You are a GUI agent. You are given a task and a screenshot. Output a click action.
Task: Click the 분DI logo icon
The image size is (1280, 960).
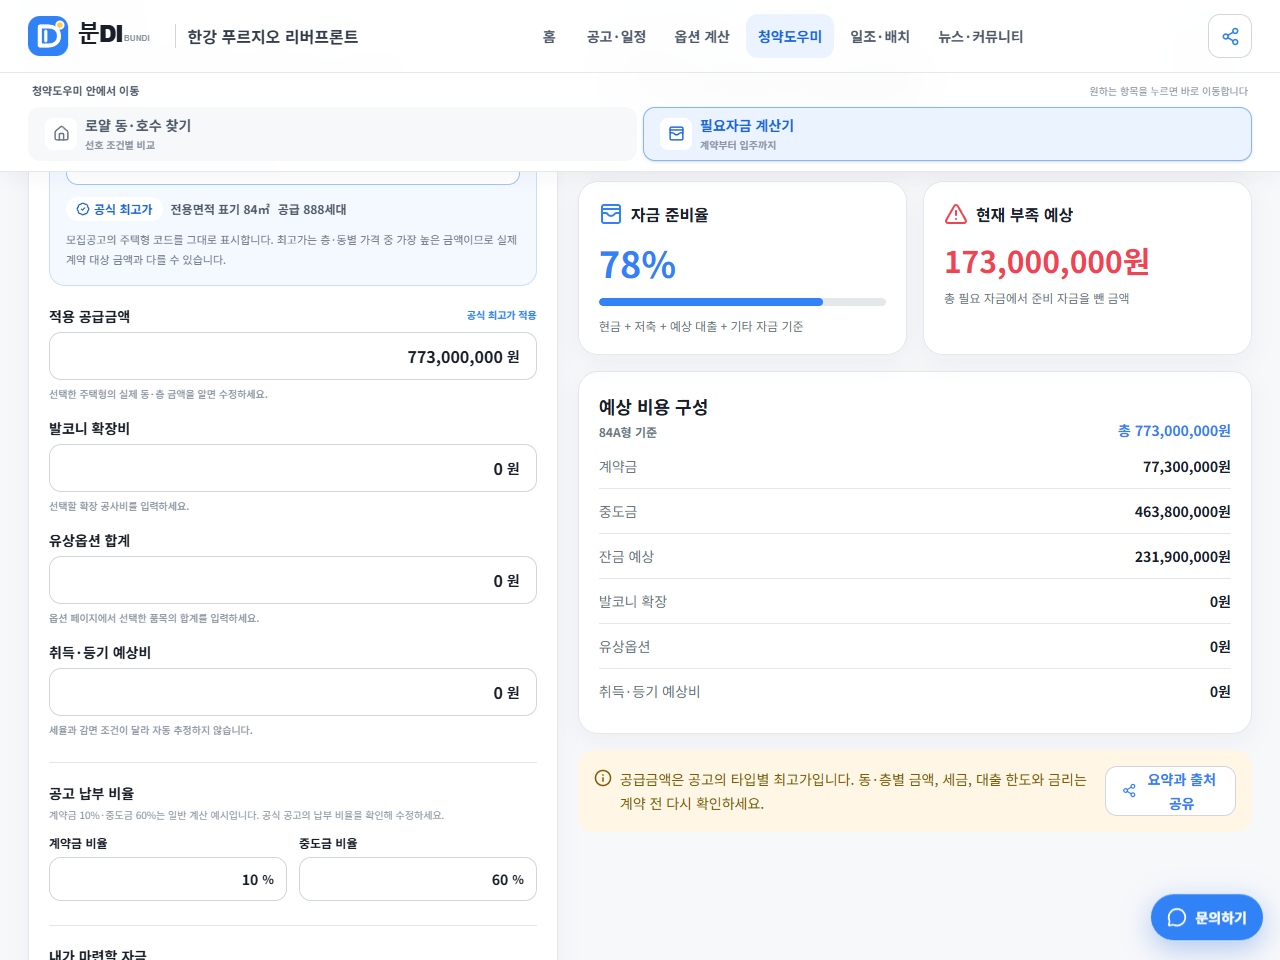(48, 36)
